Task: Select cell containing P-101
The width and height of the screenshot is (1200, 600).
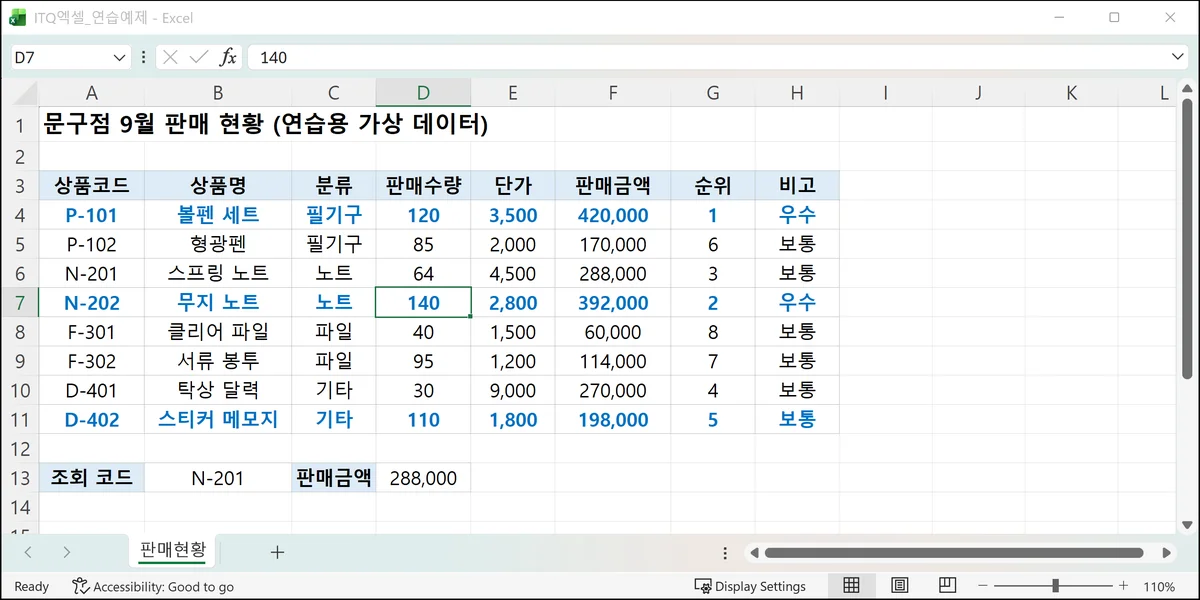Action: 91,215
